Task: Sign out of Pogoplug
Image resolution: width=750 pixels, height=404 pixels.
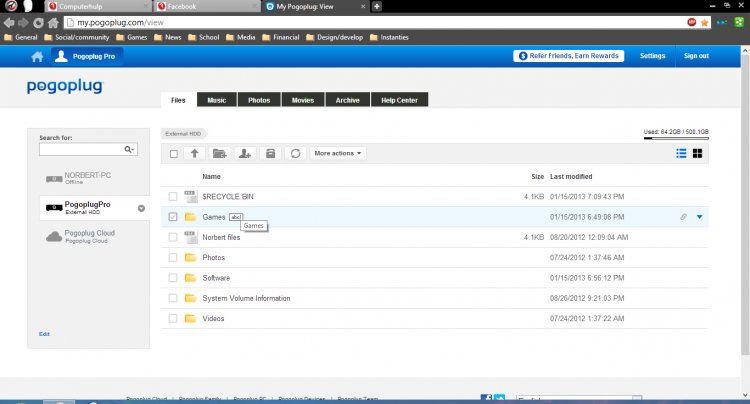Action: point(696,56)
